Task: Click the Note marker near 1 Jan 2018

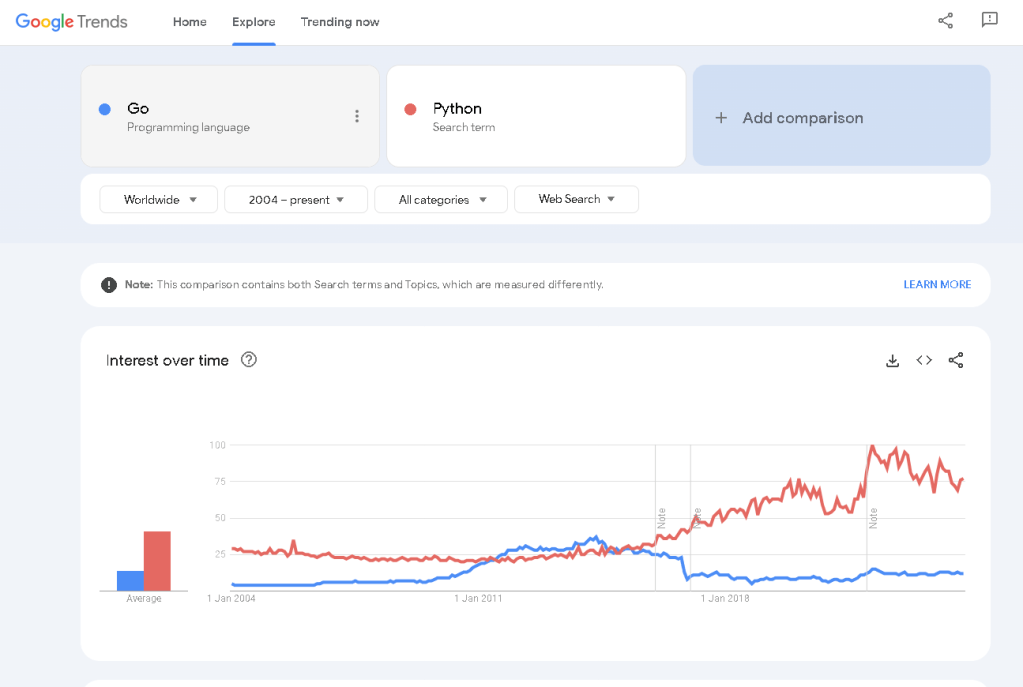Action: pos(697,518)
